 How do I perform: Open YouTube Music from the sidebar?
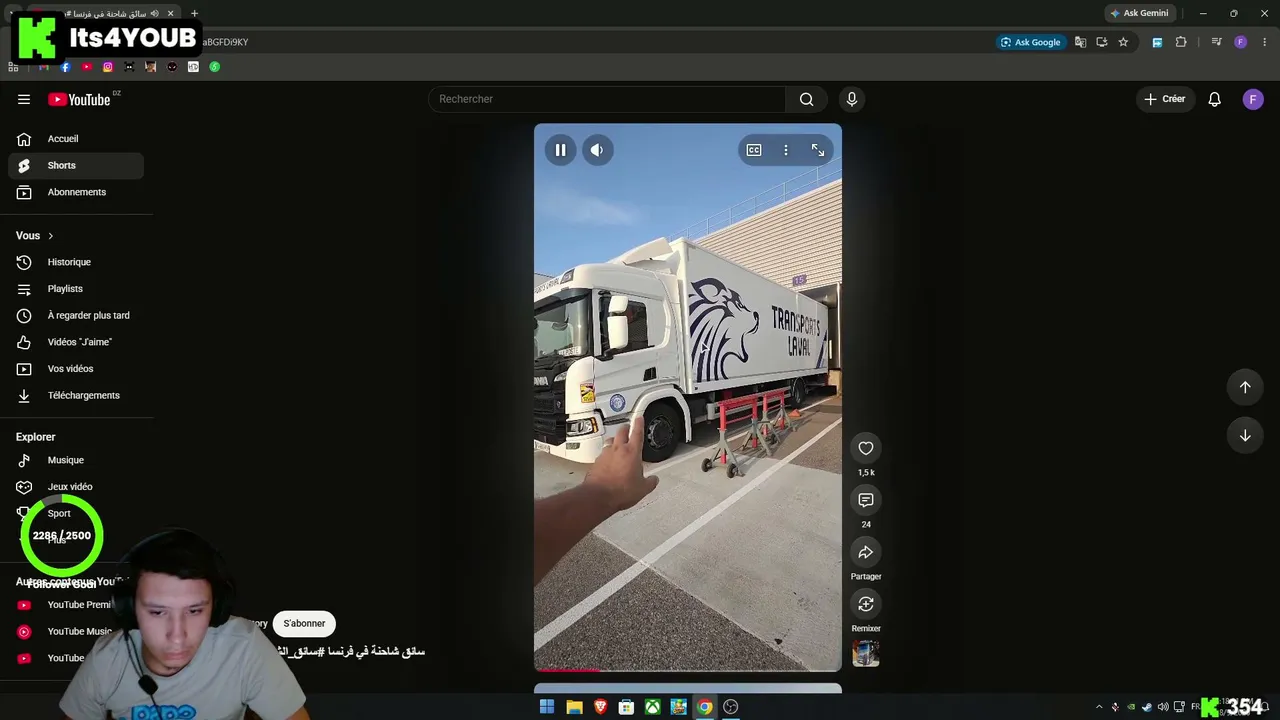coord(76,632)
